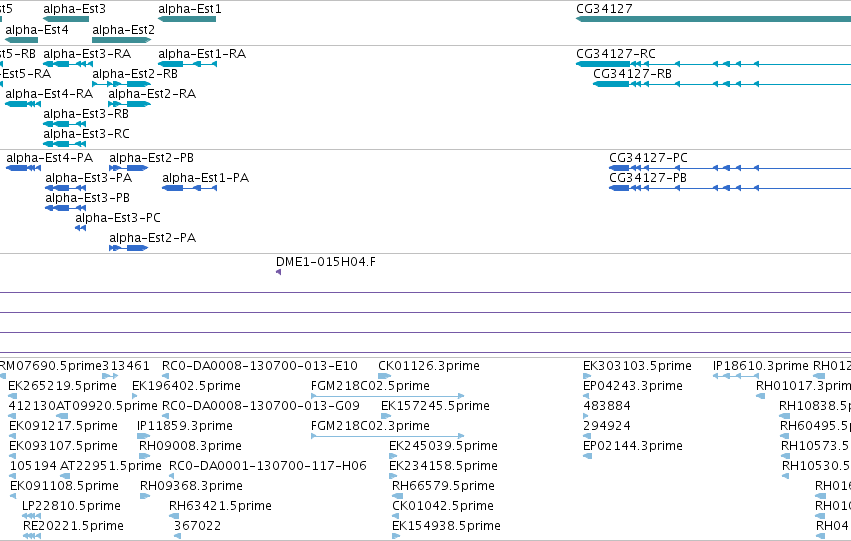Select RC0-DA0001-130700-117-H06 EST
Viewport: 851px width, 541px height.
point(173,475)
